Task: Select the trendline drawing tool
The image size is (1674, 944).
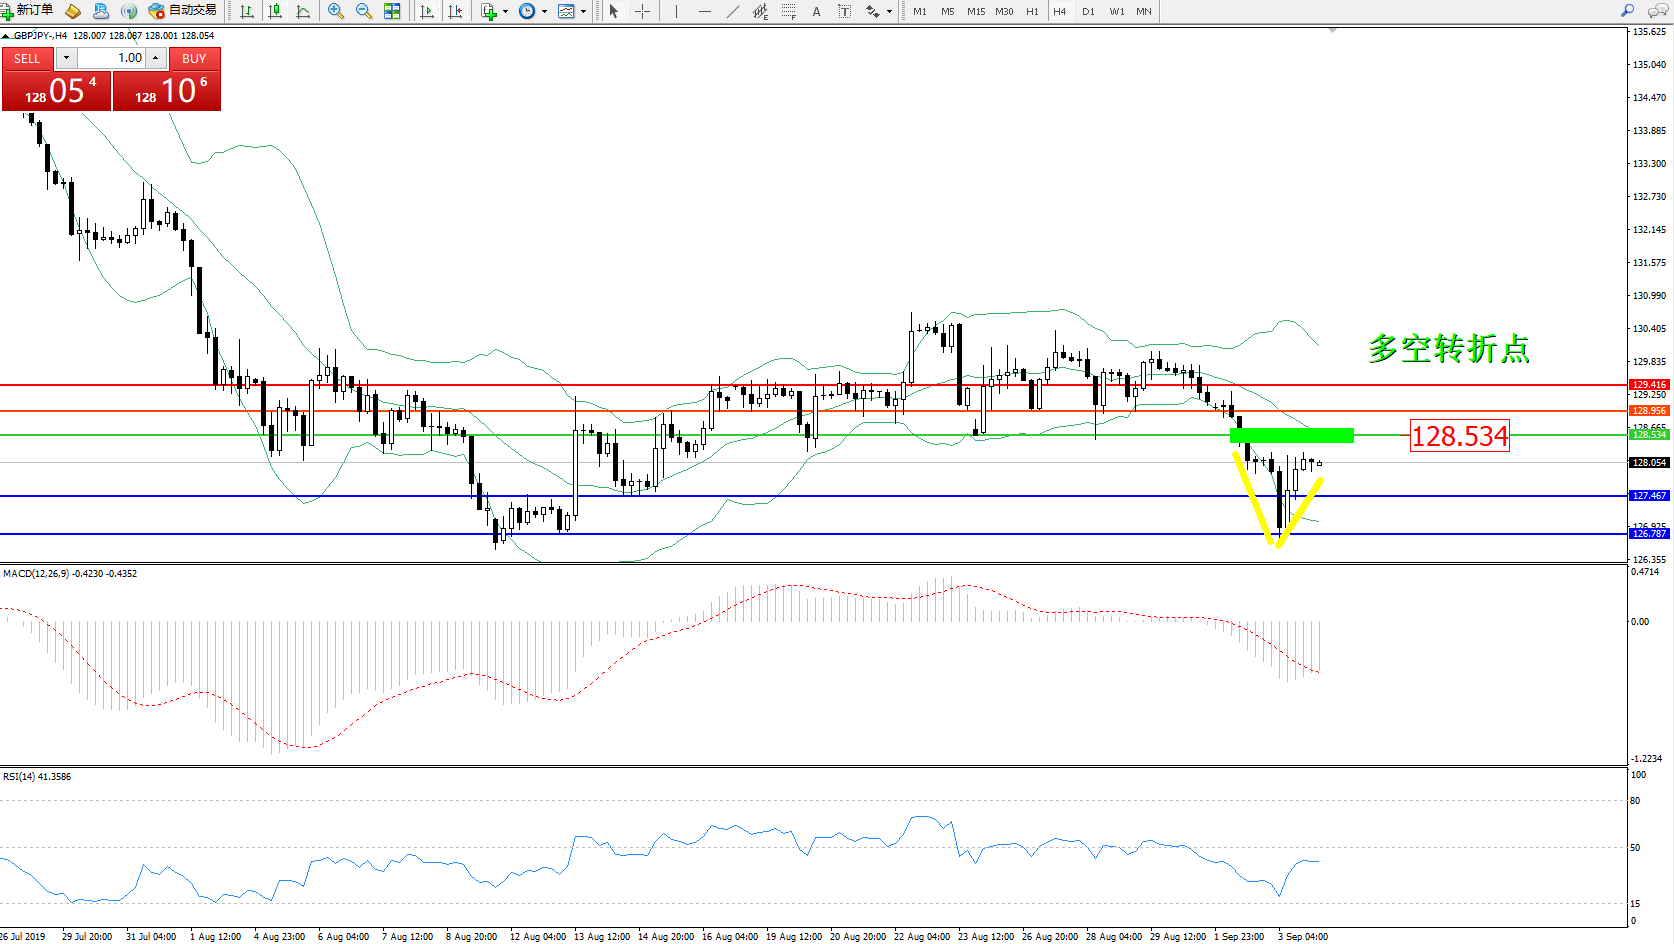Action: (x=733, y=11)
